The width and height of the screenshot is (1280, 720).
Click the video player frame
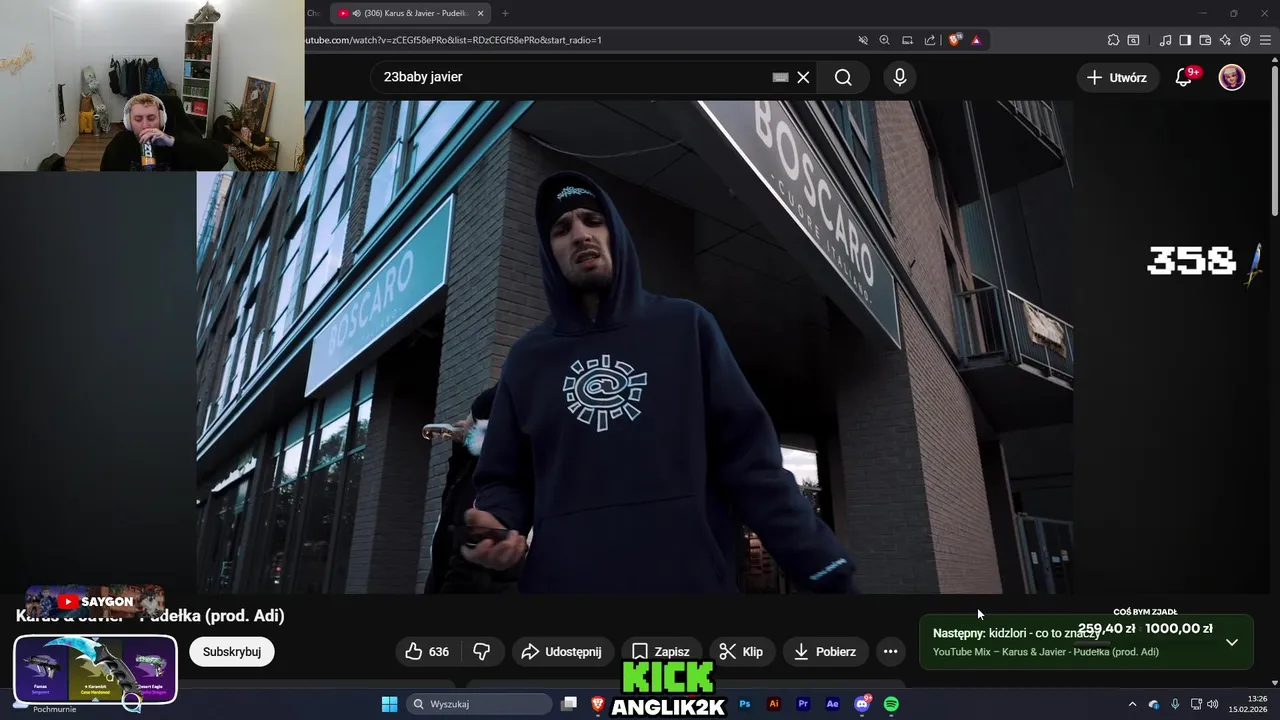[635, 346]
